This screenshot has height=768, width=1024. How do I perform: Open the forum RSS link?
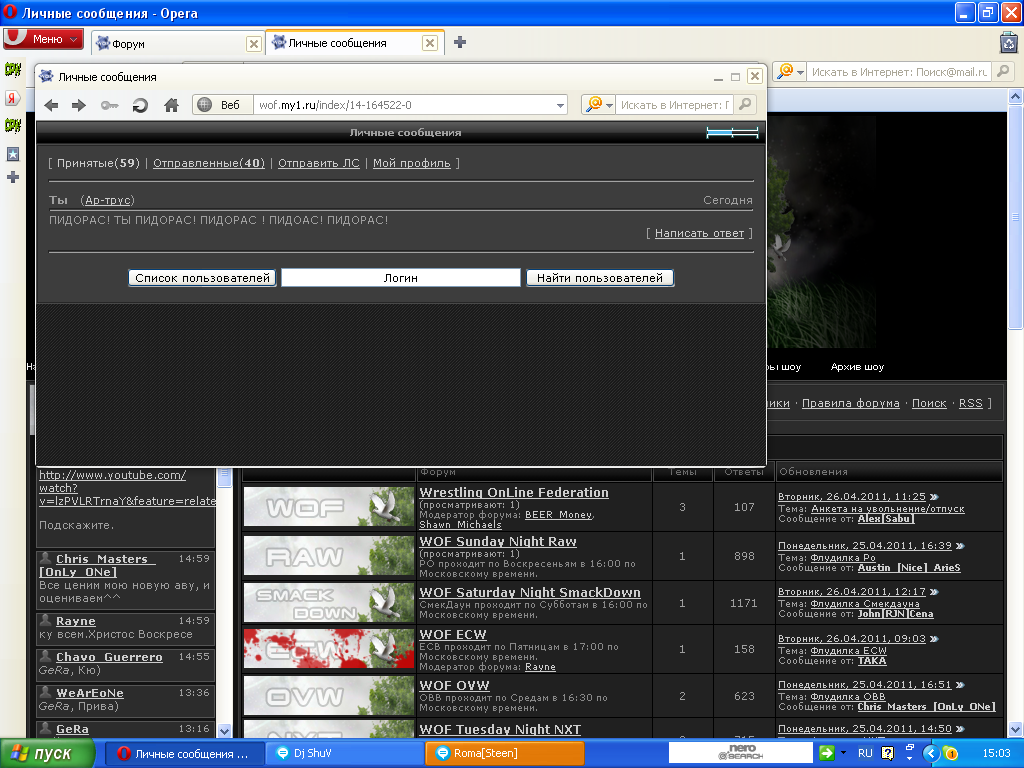[970, 404]
